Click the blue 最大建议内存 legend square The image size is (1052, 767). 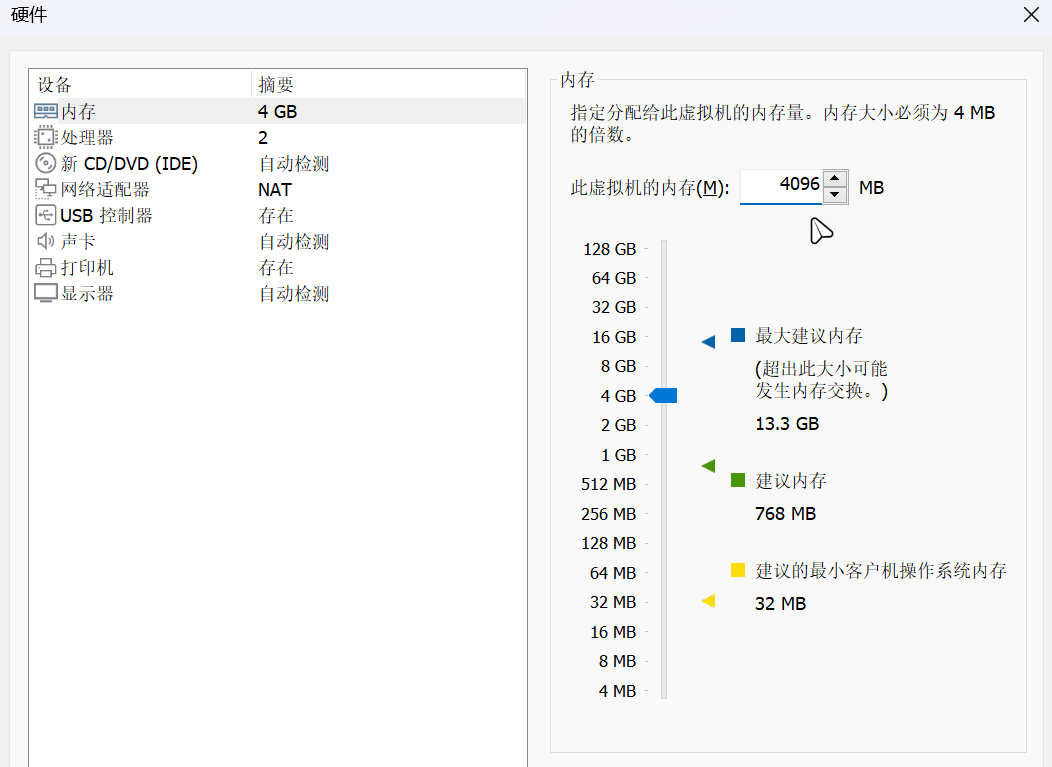tap(738, 335)
